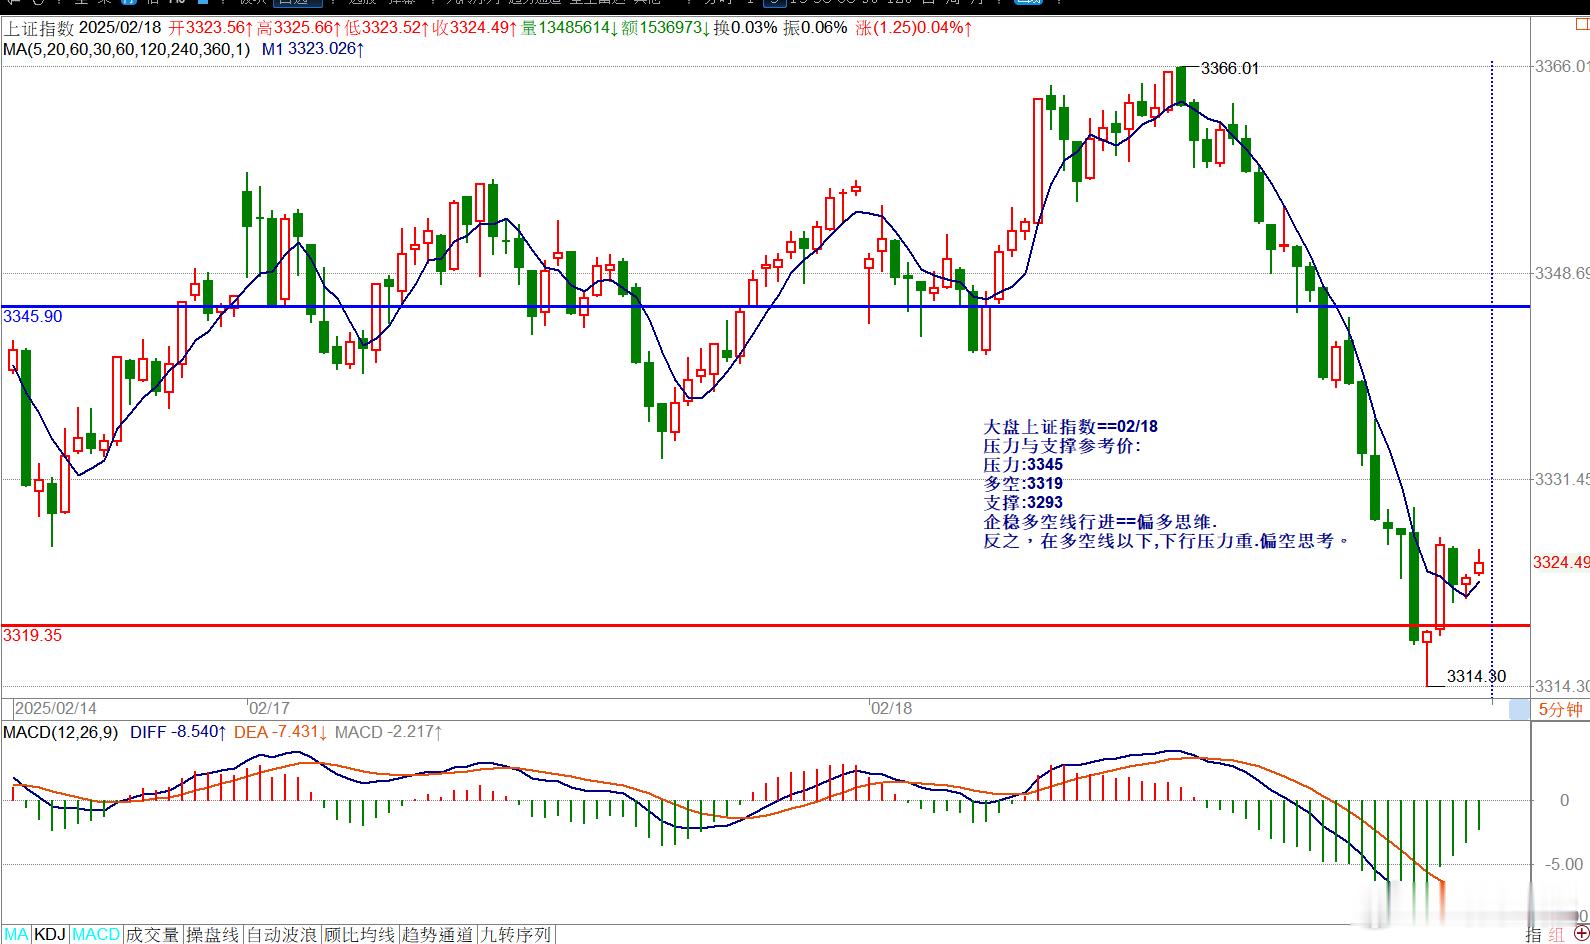The height and width of the screenshot is (944, 1590).
Task: Click the MACD(12,26,9) parameter label
Action: pos(60,732)
